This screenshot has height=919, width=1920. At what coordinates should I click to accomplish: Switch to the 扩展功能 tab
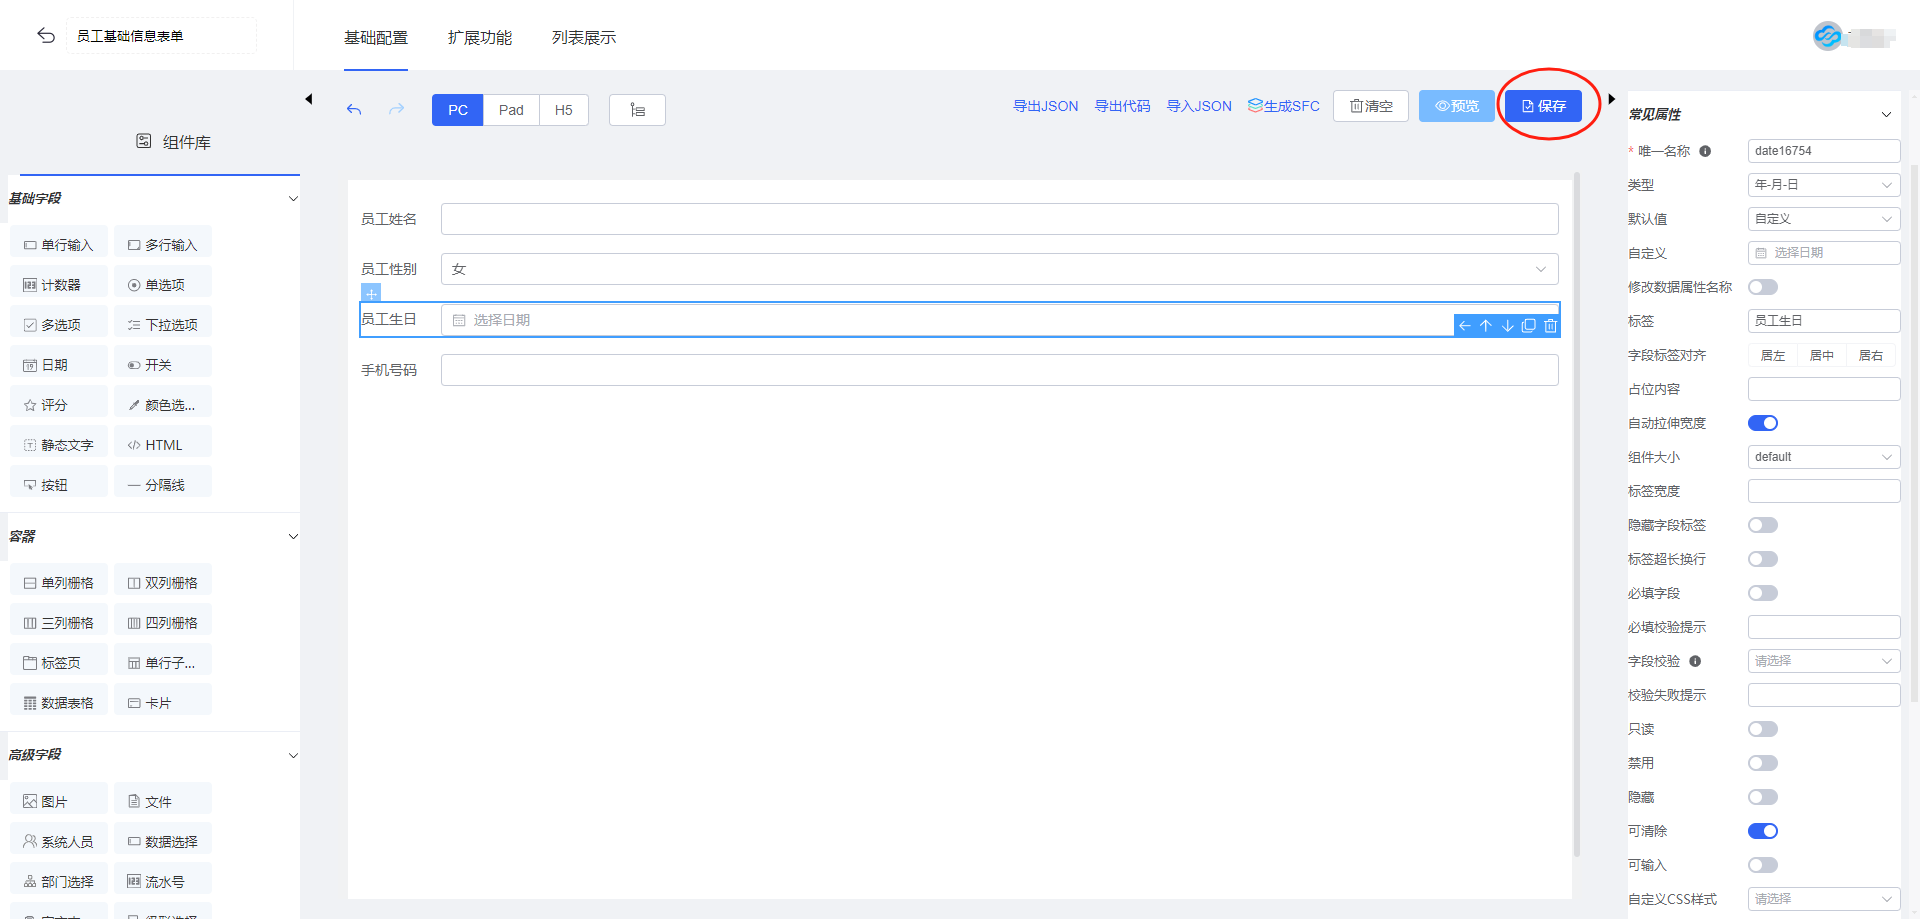pos(479,38)
